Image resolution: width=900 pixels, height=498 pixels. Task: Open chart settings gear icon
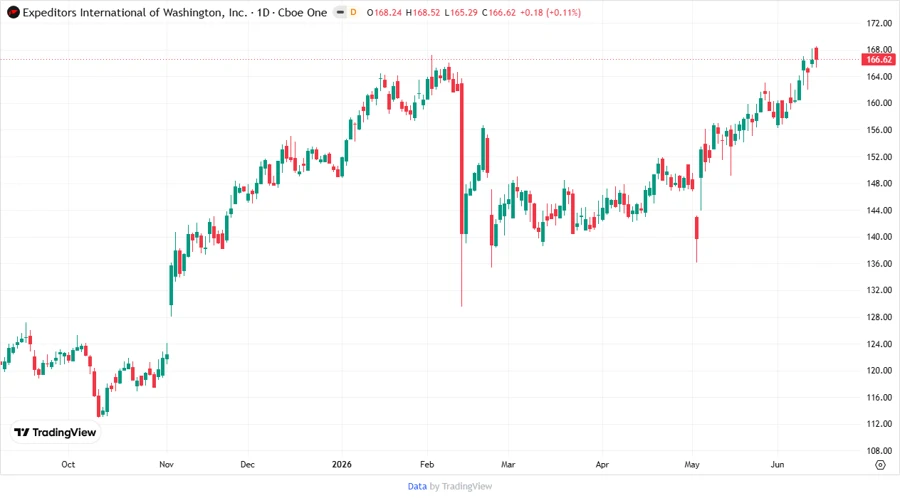880,465
